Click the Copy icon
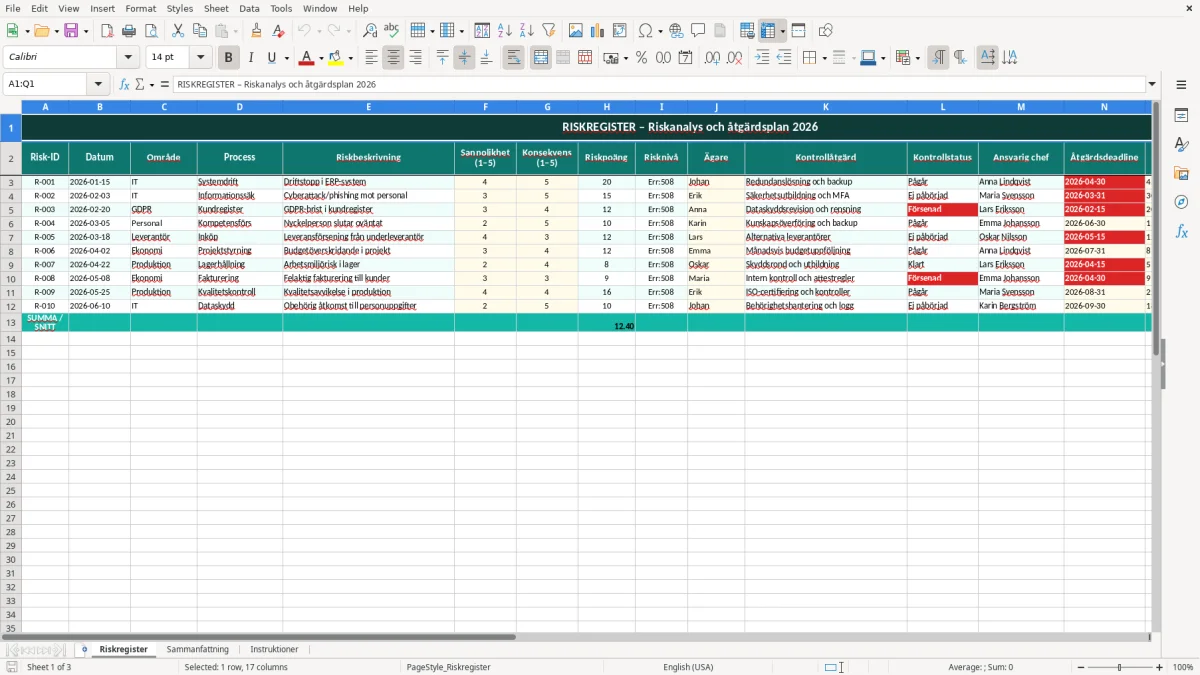The height and width of the screenshot is (675, 1200). 200,31
